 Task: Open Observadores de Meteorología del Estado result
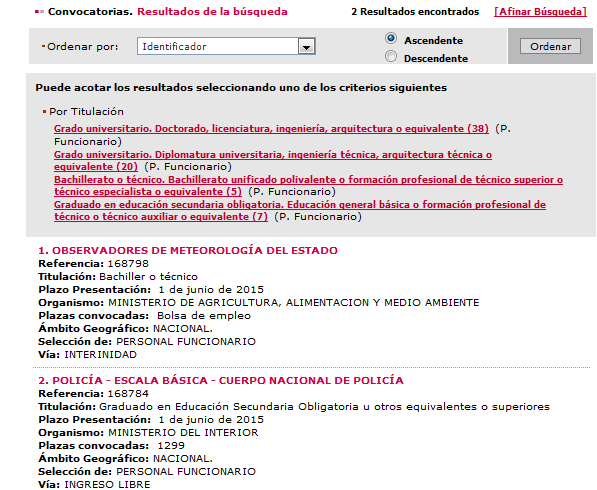point(188,251)
